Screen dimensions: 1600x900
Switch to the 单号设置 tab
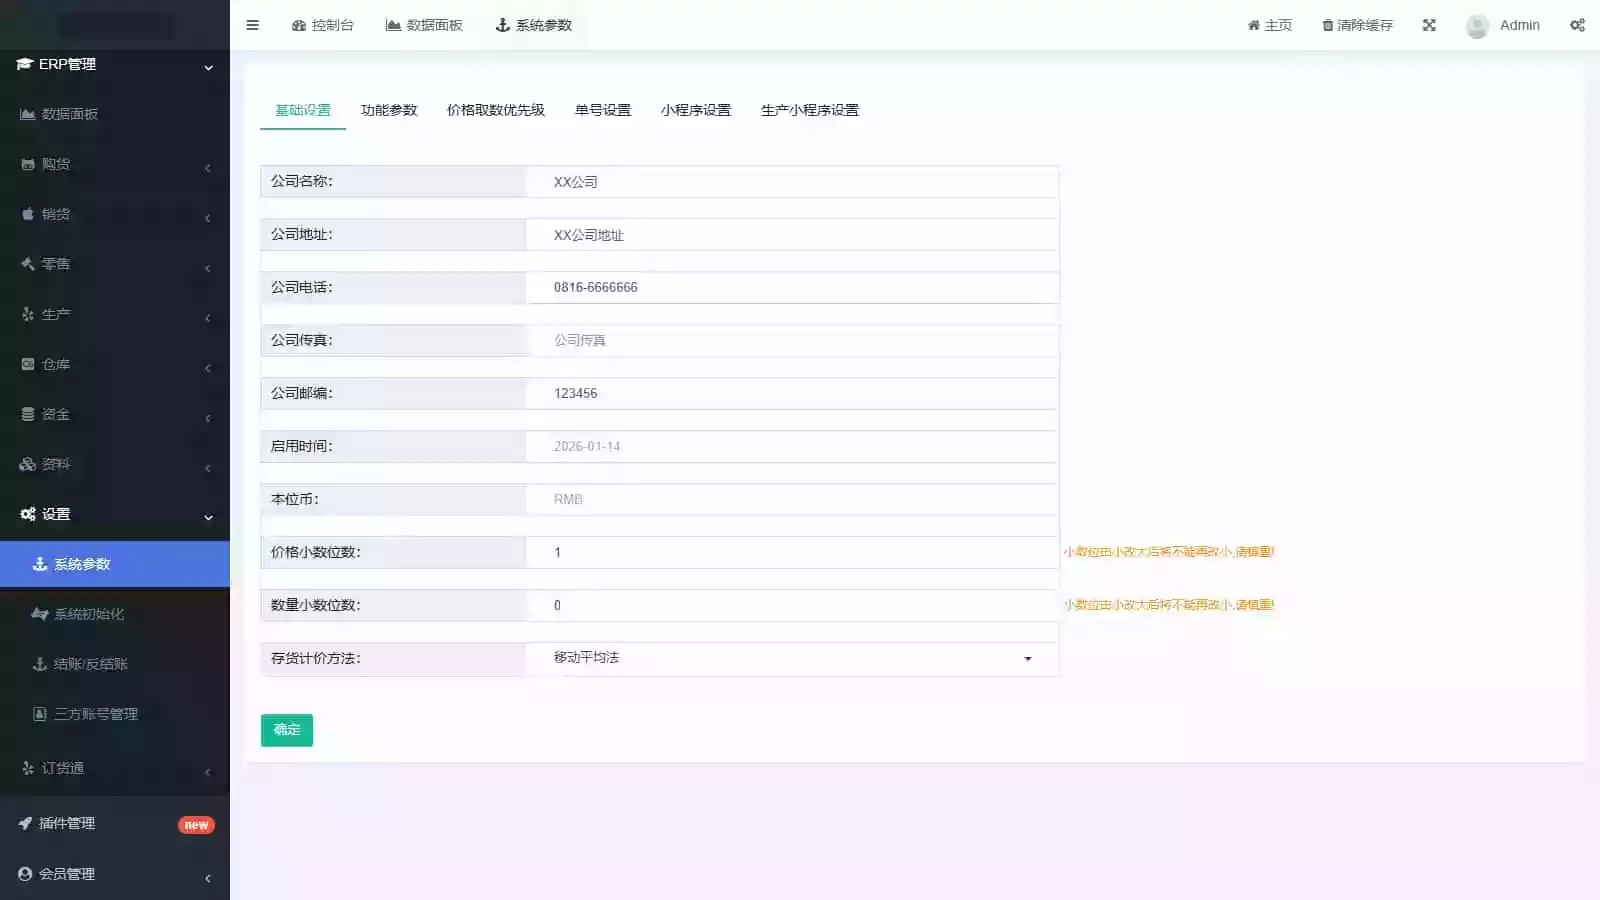click(x=601, y=110)
